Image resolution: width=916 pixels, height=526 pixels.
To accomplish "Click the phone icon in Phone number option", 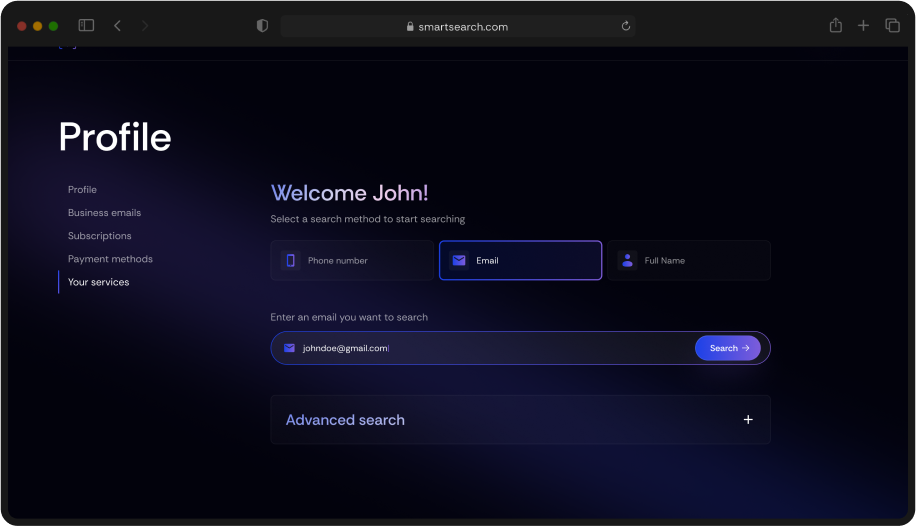I will 290,260.
